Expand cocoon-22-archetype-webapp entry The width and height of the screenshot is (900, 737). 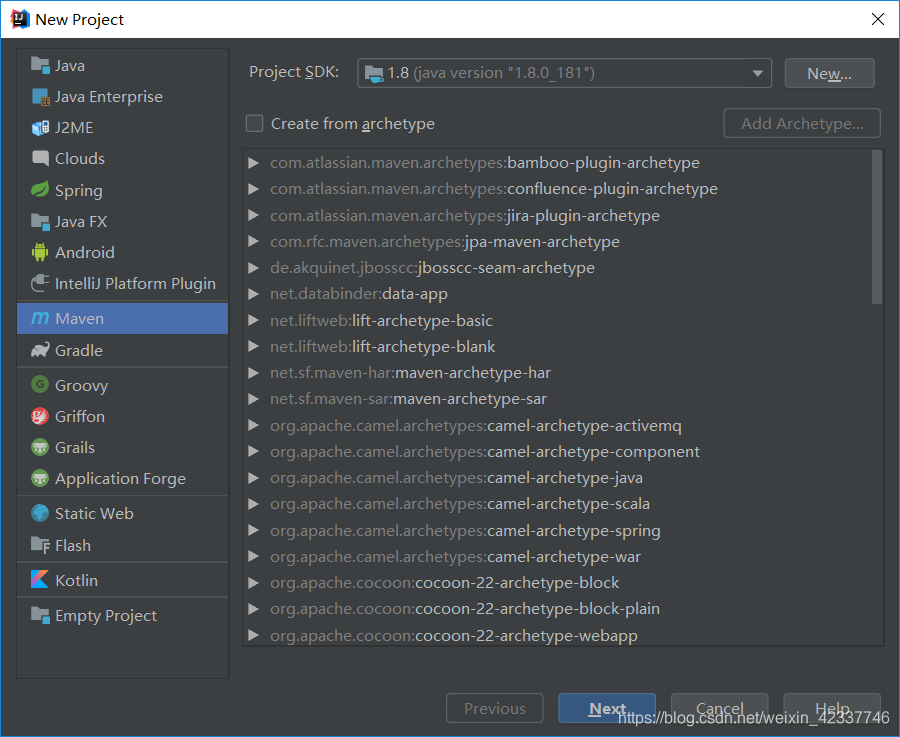click(253, 635)
